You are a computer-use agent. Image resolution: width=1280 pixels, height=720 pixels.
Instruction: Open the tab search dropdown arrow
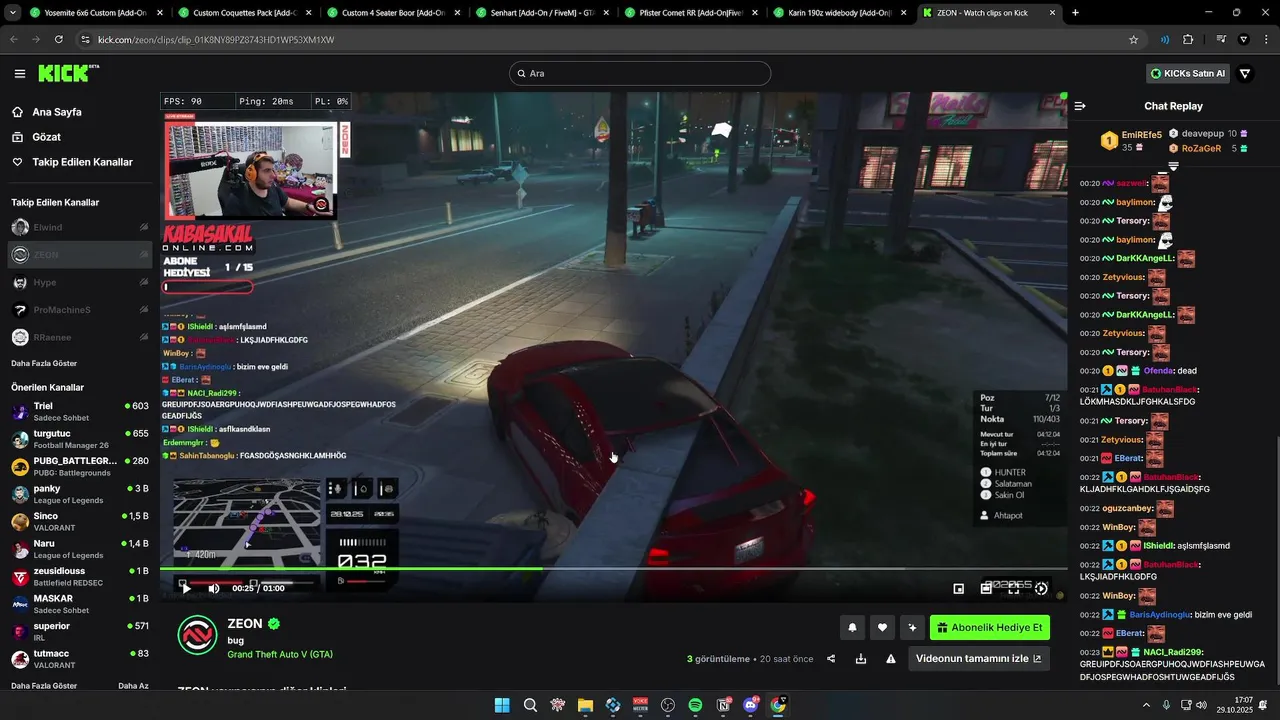click(13, 13)
